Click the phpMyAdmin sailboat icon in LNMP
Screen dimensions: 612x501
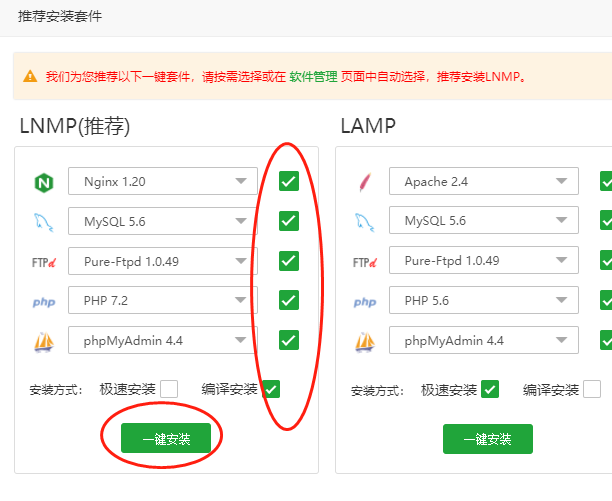(x=44, y=342)
